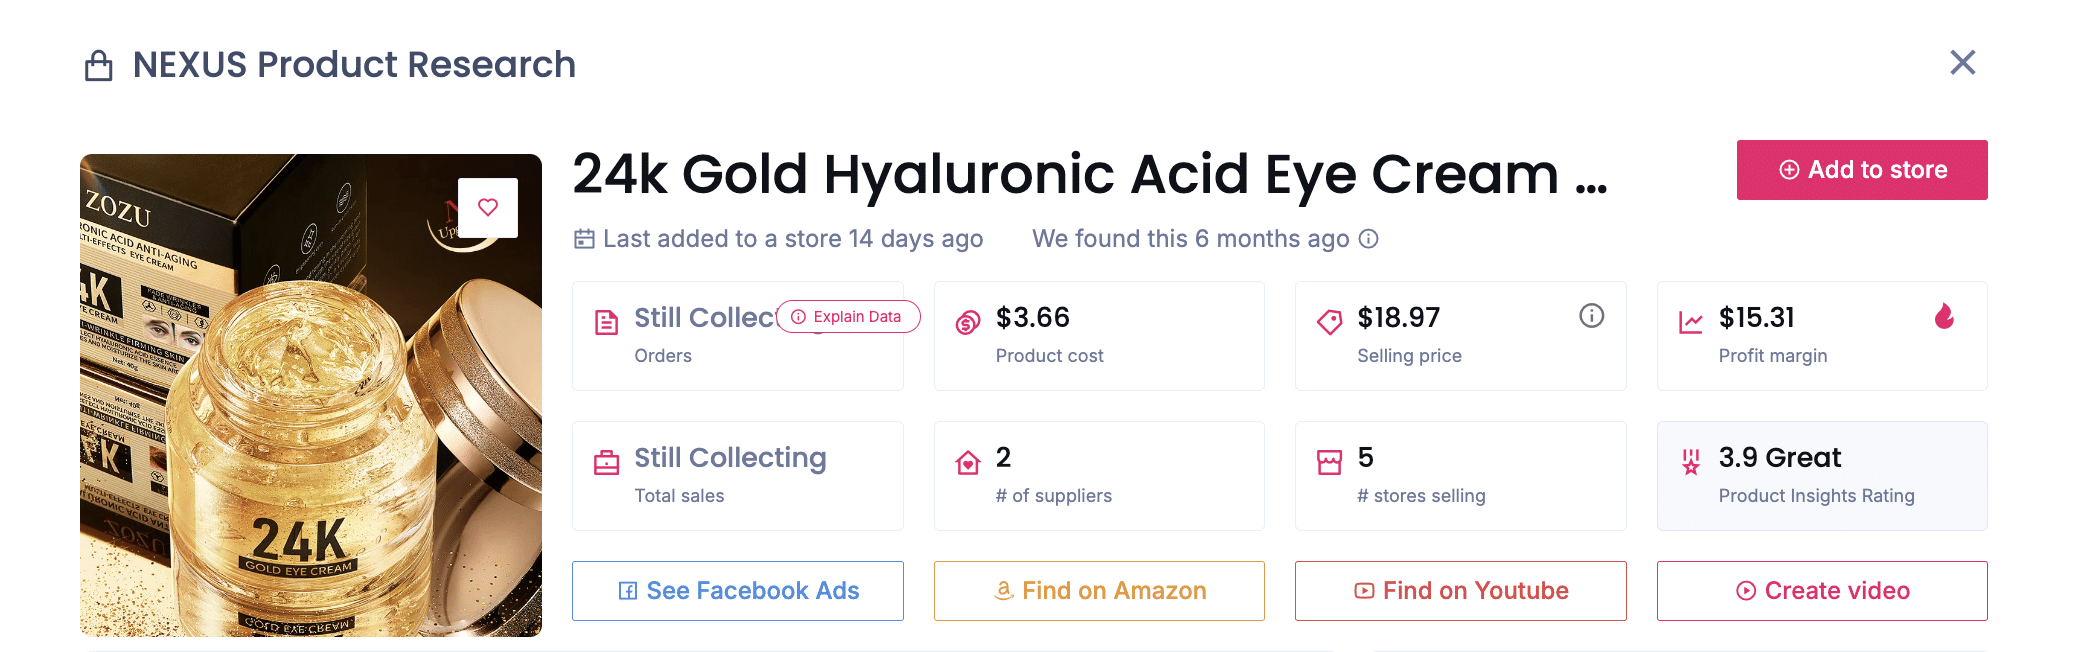Screen dimensions: 2076x652
Task: Click the 'Add to store' button
Action: pyautogui.click(x=1861, y=169)
